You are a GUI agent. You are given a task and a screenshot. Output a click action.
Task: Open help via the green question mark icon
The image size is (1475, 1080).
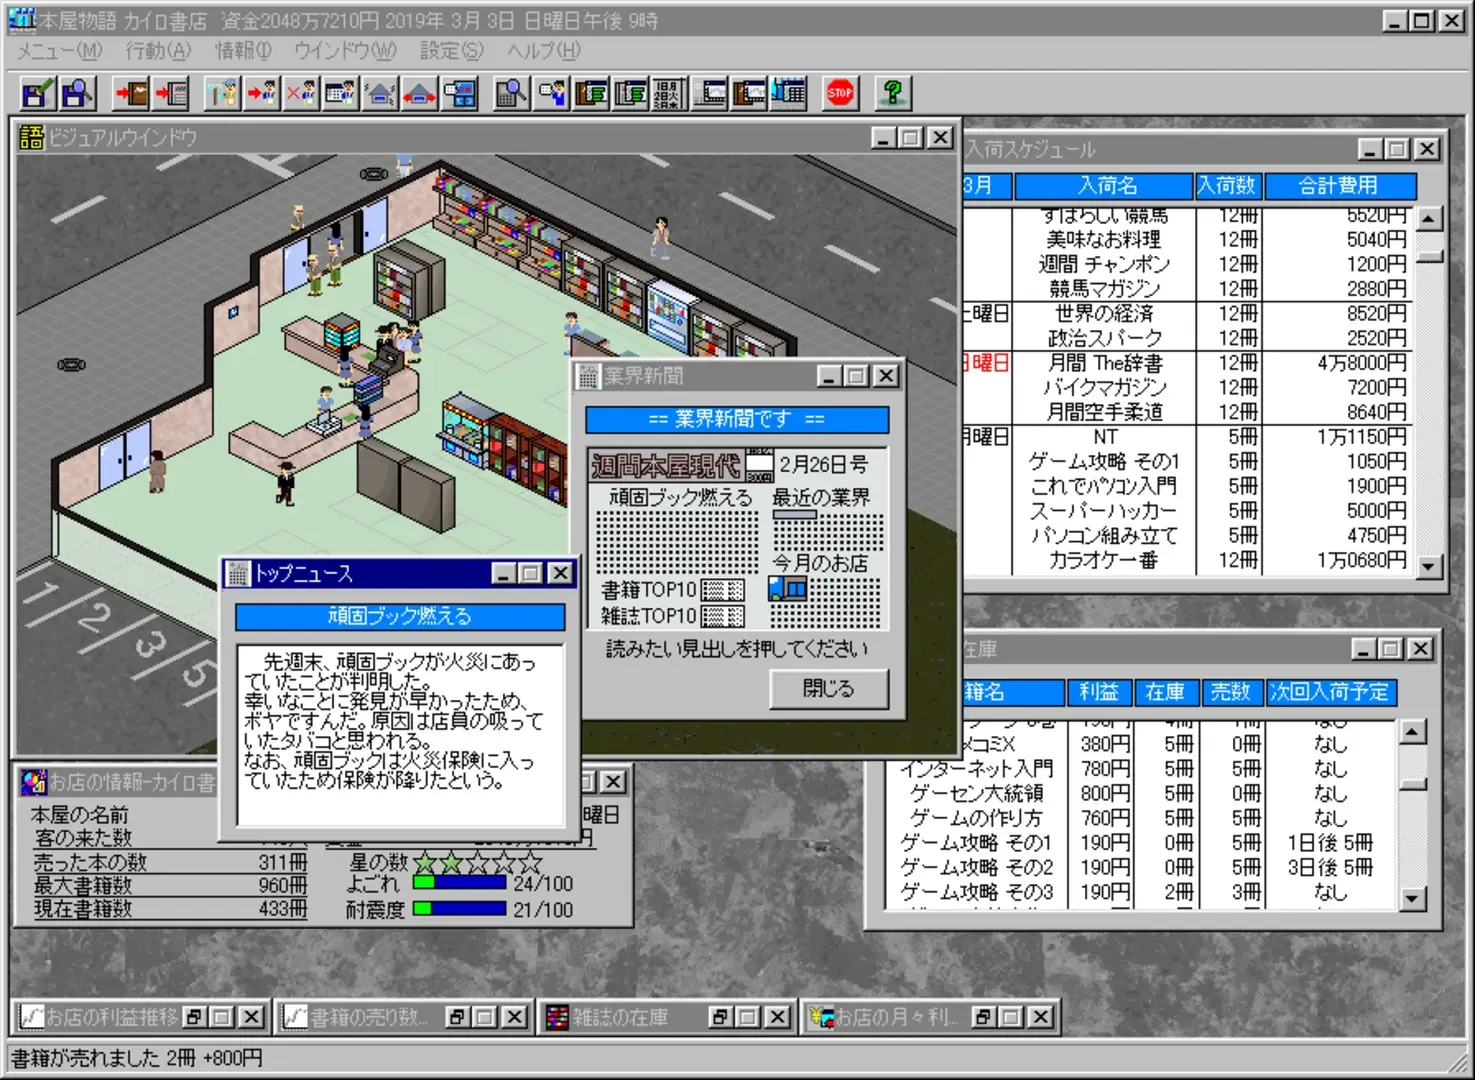tap(892, 93)
